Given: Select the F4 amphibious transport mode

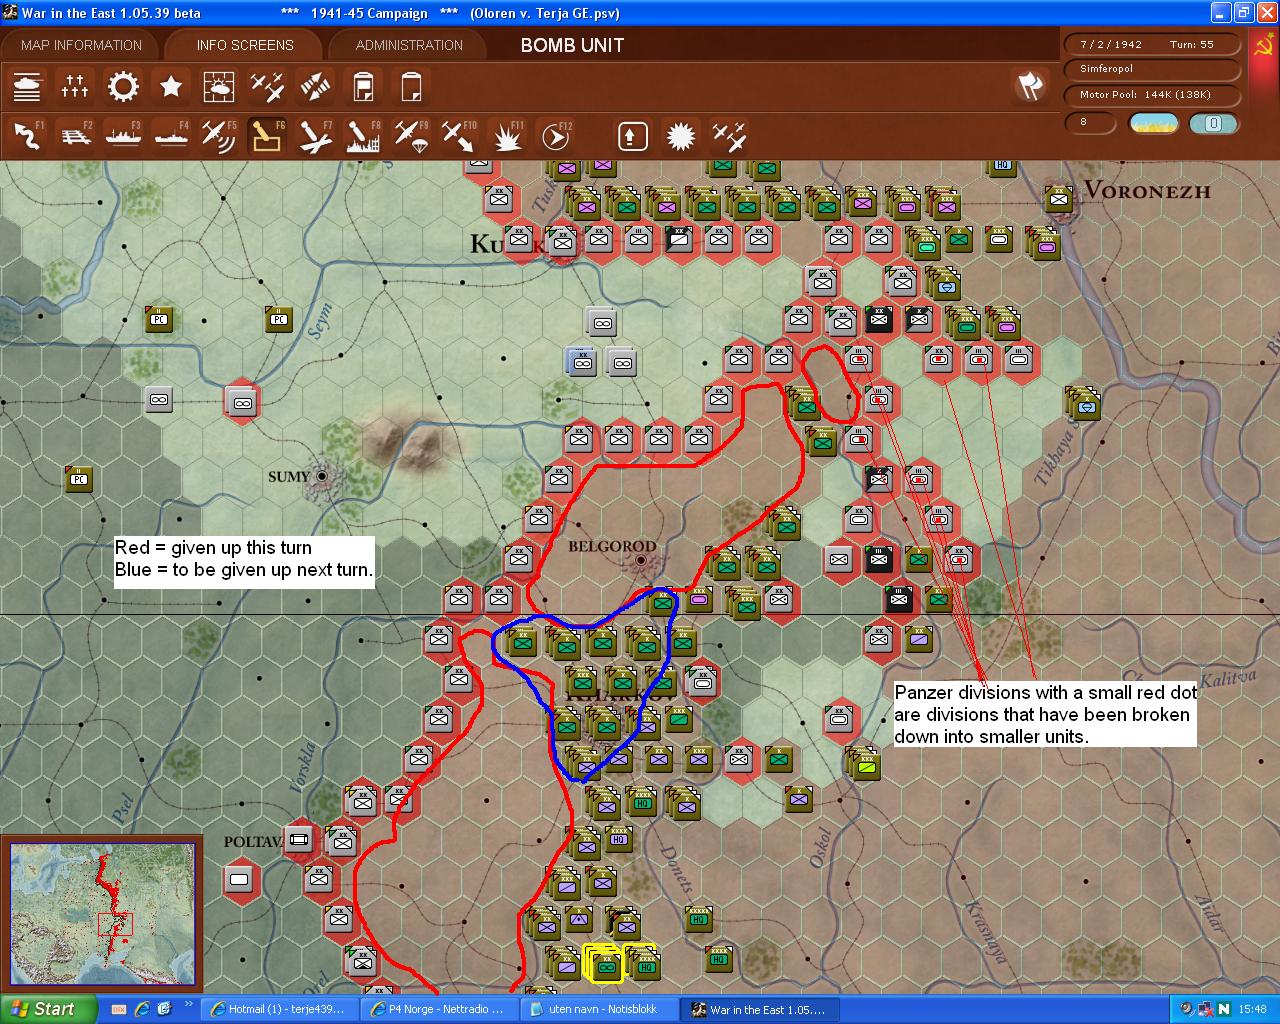Looking at the screenshot, I should pos(171,136).
